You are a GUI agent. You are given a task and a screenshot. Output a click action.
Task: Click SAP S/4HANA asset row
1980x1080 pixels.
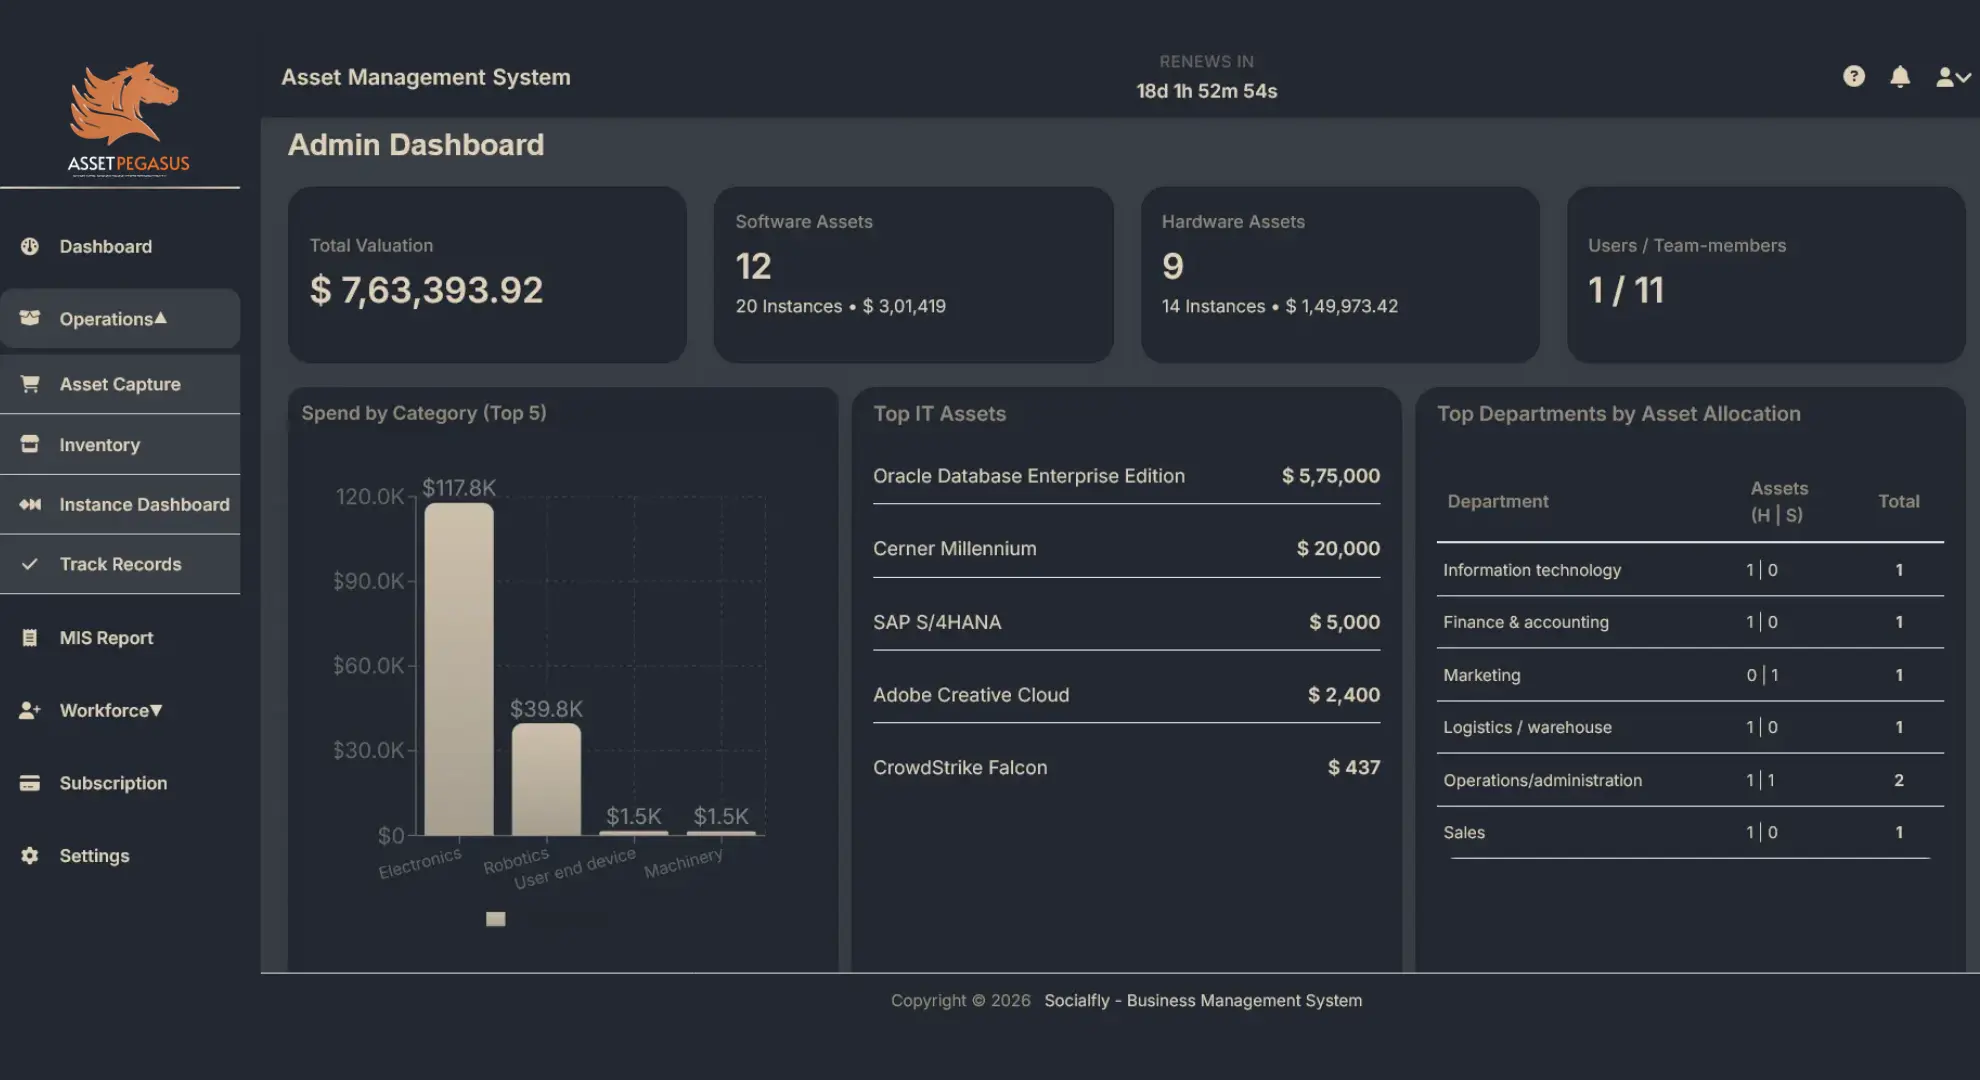tap(1126, 622)
